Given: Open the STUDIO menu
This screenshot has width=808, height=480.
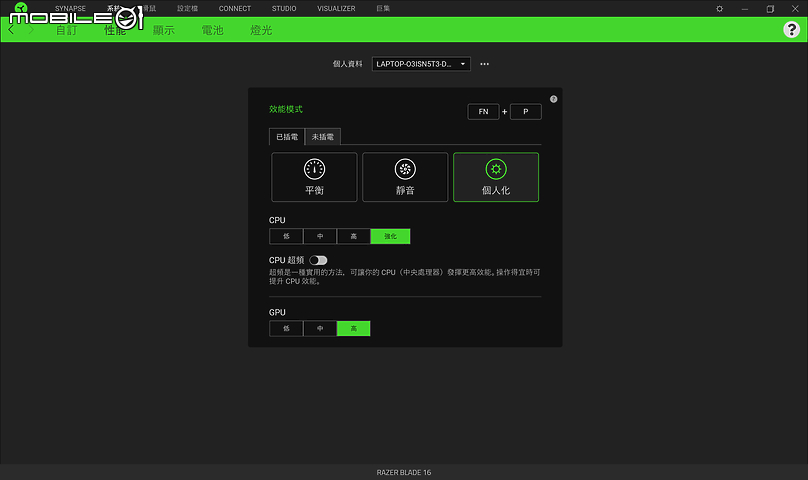Looking at the screenshot, I should pos(284,9).
